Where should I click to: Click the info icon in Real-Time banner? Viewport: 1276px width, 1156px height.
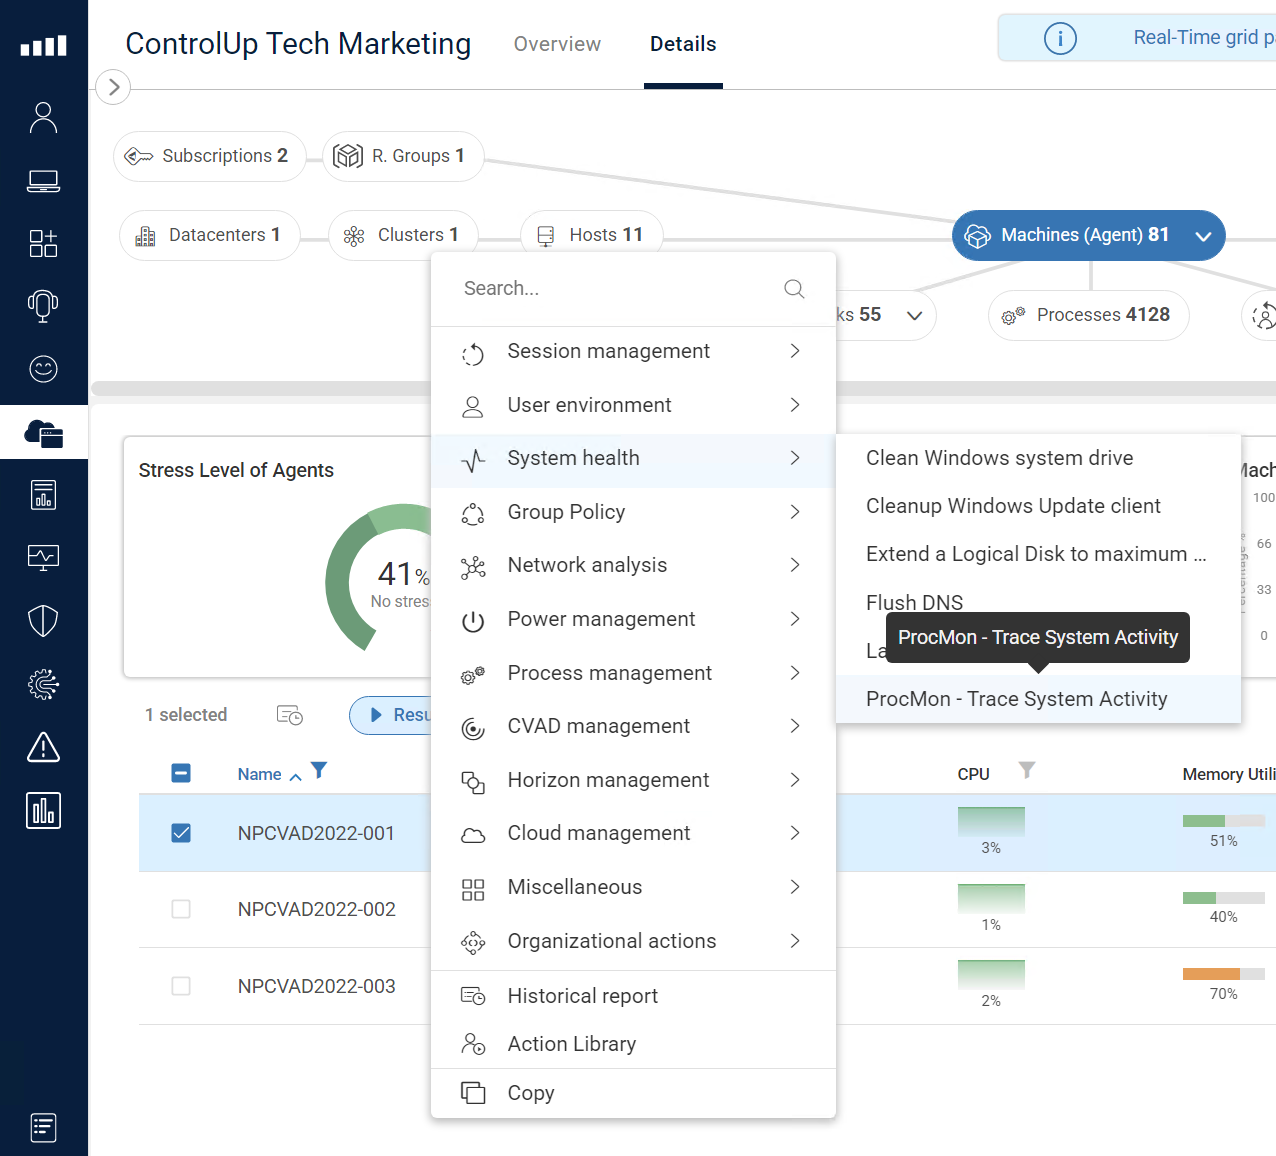pyautogui.click(x=1060, y=38)
